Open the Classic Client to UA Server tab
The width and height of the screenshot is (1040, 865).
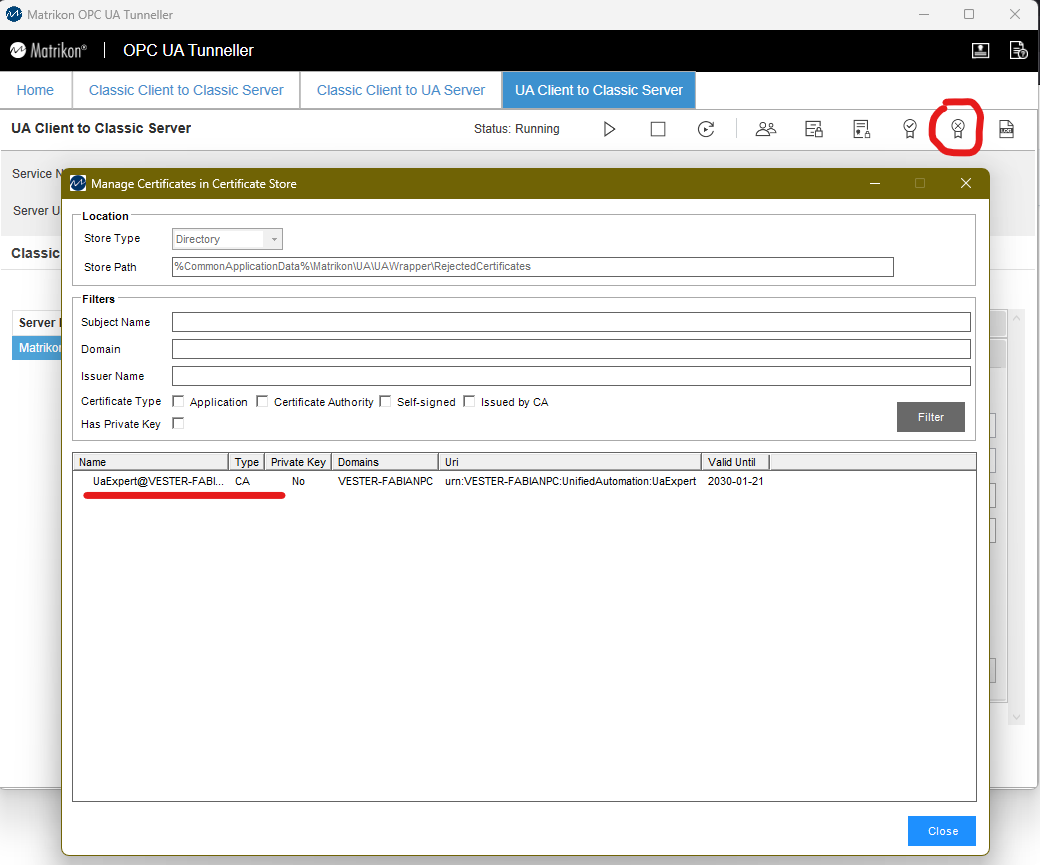coord(401,90)
